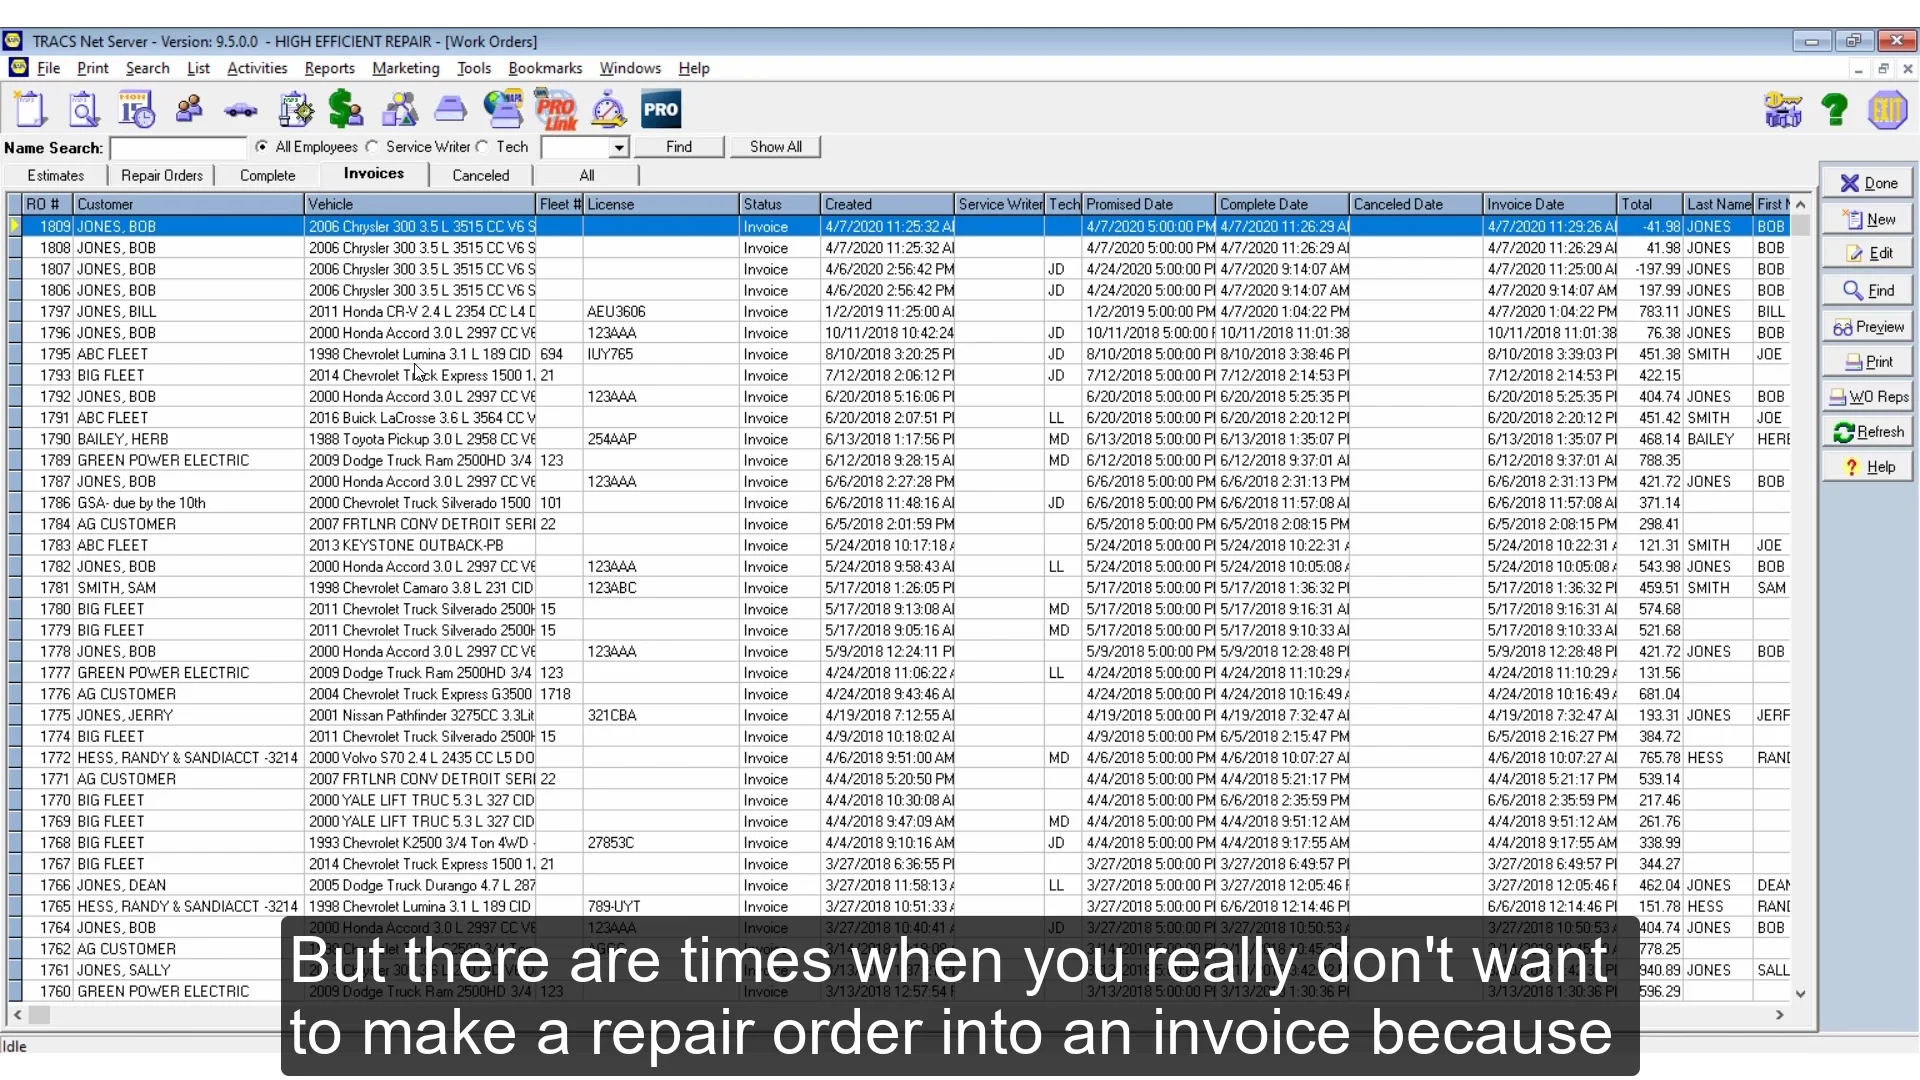
Task: Click the Show All button
Action: point(775,147)
